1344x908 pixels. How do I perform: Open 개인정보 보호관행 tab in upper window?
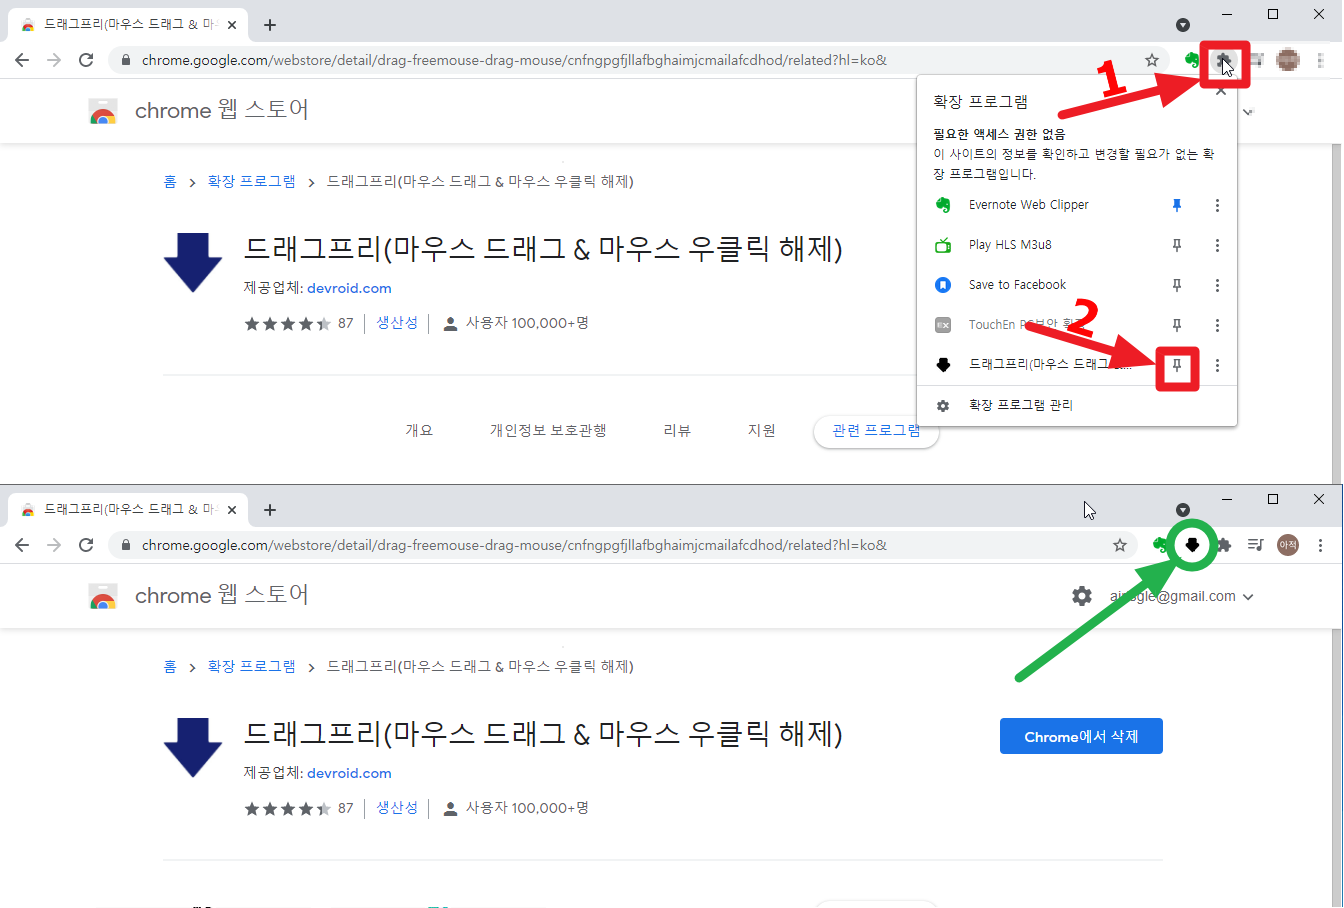(548, 430)
